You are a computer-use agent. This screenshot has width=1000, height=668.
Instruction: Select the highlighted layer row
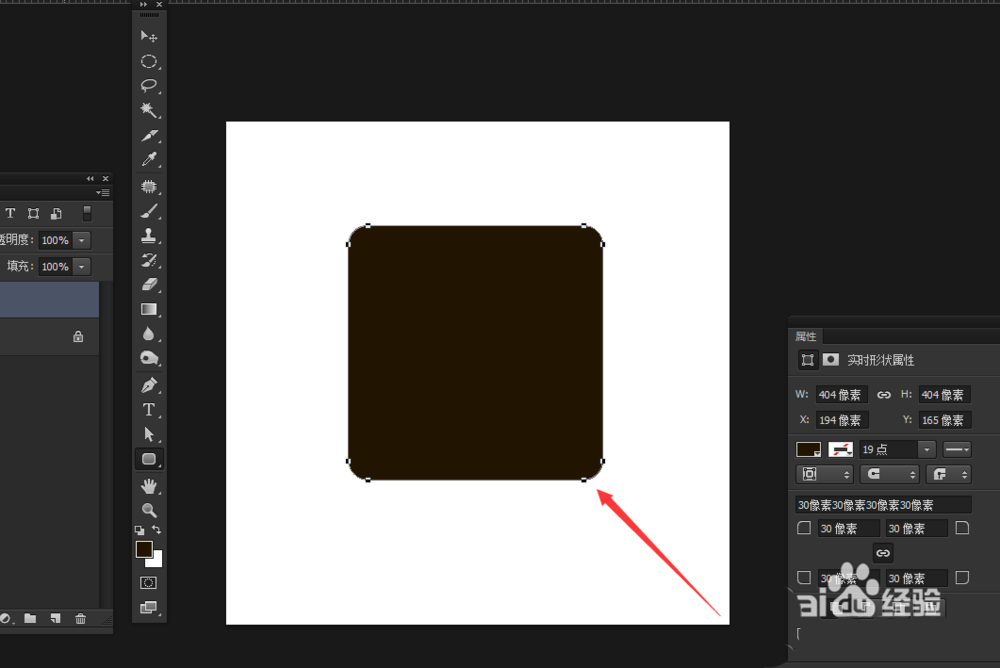click(x=49, y=300)
